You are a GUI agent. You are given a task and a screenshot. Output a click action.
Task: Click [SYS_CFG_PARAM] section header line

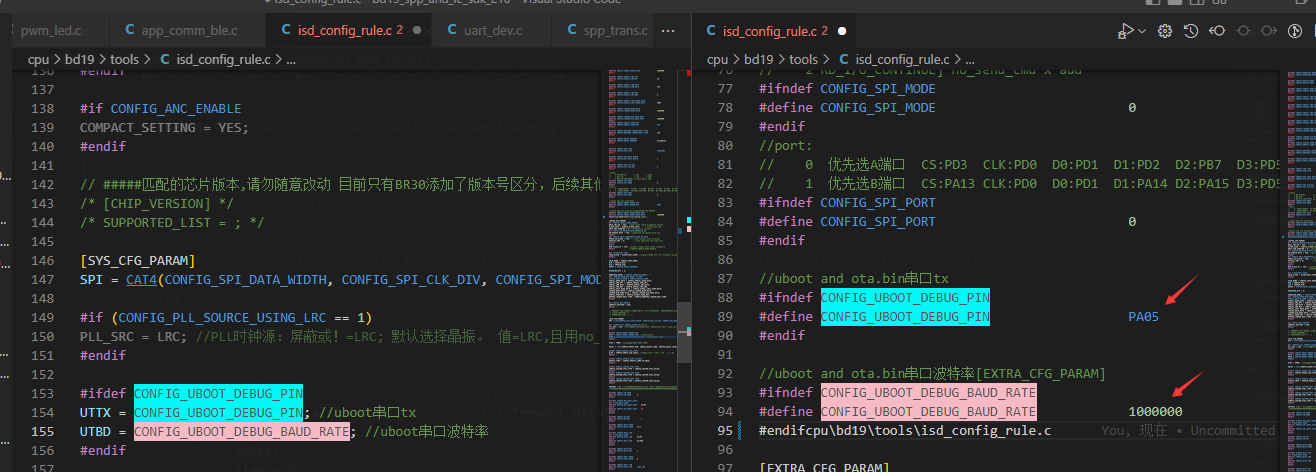137,260
